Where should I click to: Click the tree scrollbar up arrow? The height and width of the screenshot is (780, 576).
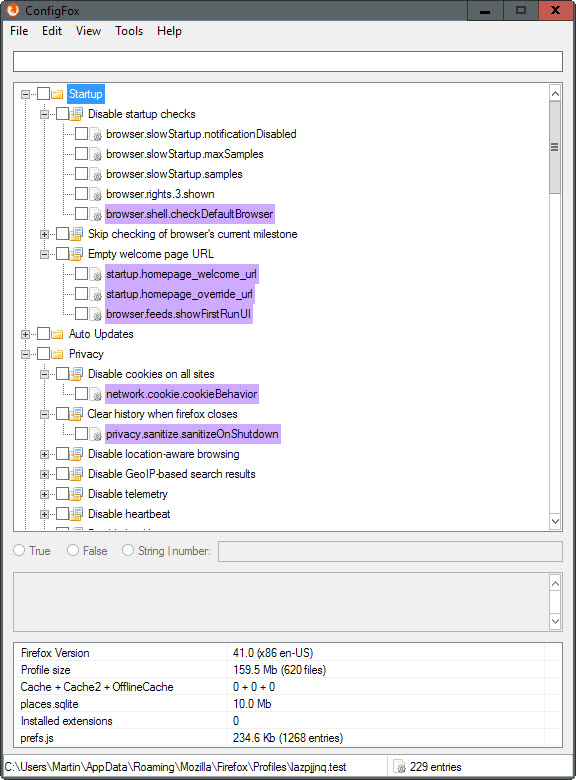[x=555, y=93]
